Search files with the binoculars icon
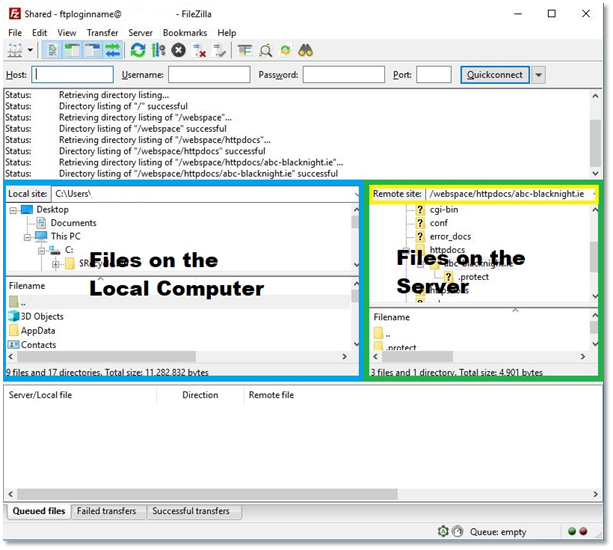Viewport: 613px width, 550px height. 306,50
